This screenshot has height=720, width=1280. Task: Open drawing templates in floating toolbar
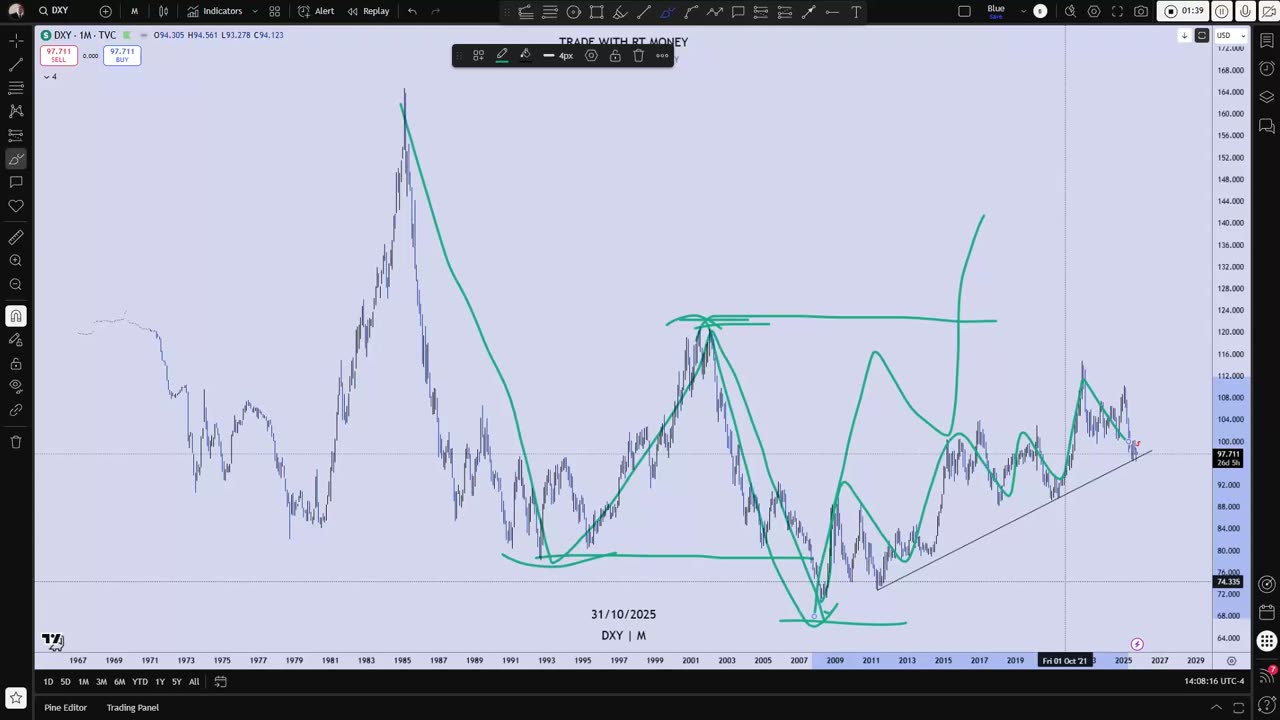[x=479, y=56]
